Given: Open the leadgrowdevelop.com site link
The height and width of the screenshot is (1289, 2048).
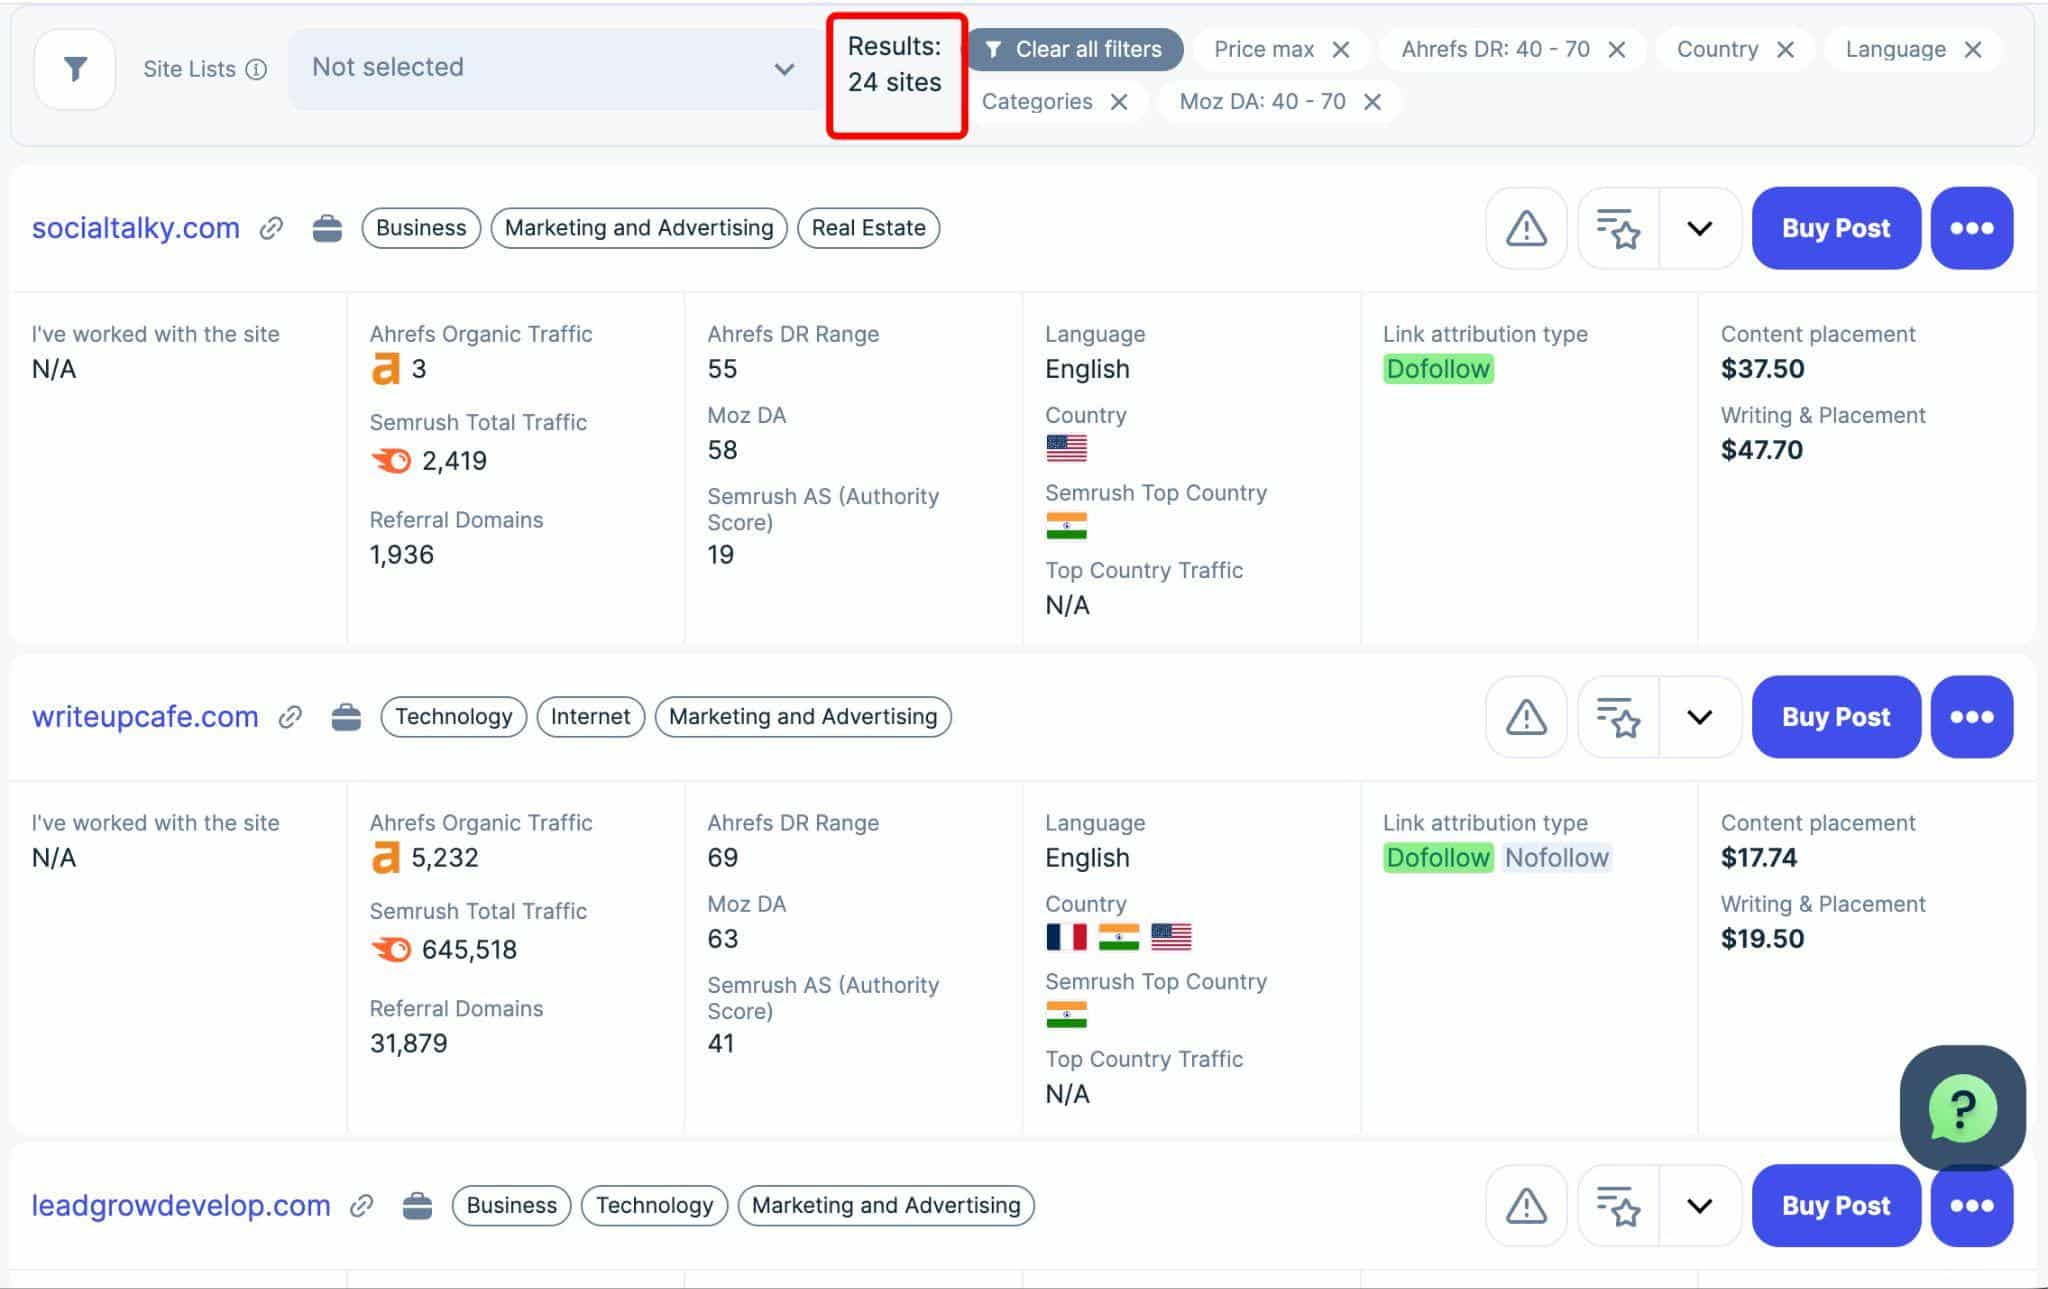Looking at the screenshot, I should [181, 1206].
